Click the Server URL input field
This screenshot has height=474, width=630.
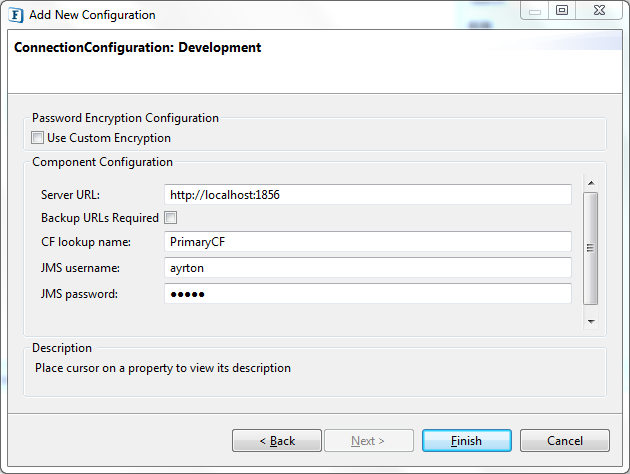[368, 195]
